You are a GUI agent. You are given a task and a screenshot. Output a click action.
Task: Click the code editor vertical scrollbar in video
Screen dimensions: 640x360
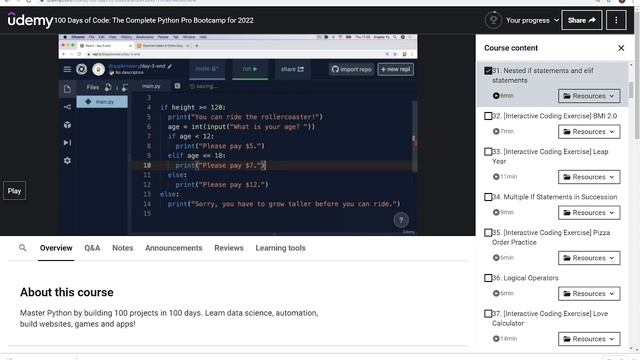point(414,137)
